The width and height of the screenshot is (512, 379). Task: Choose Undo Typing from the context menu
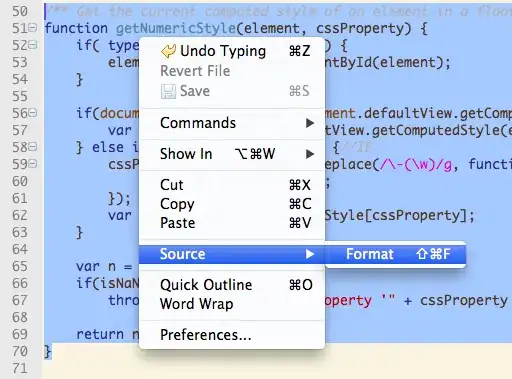pos(232,51)
